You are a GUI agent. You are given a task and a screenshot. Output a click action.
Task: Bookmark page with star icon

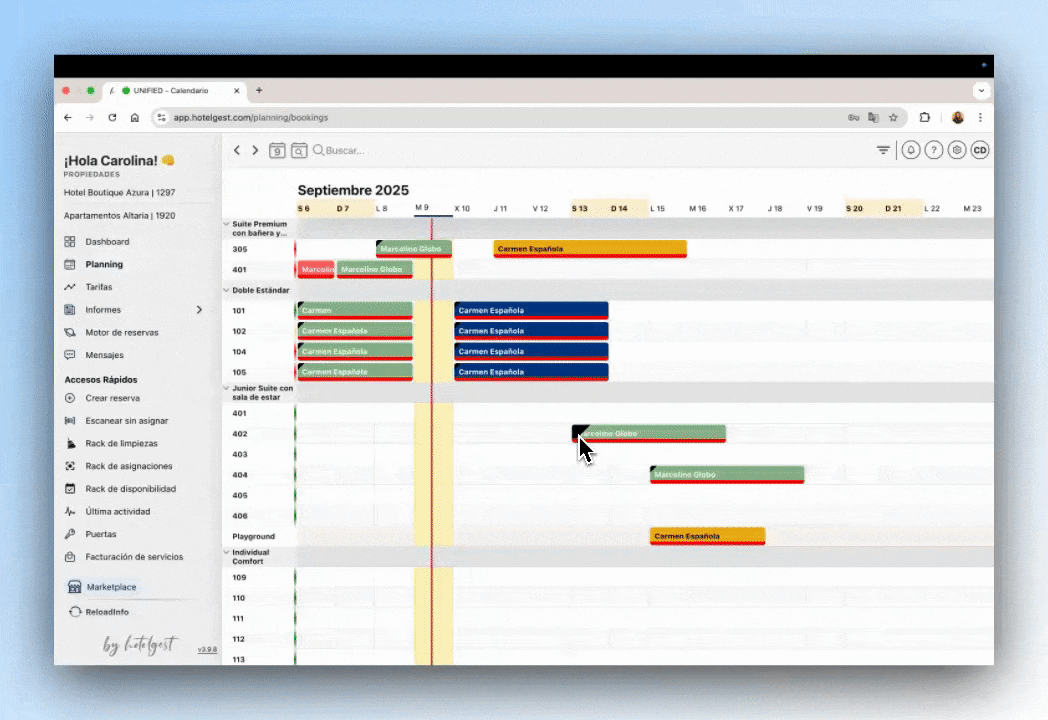893,118
